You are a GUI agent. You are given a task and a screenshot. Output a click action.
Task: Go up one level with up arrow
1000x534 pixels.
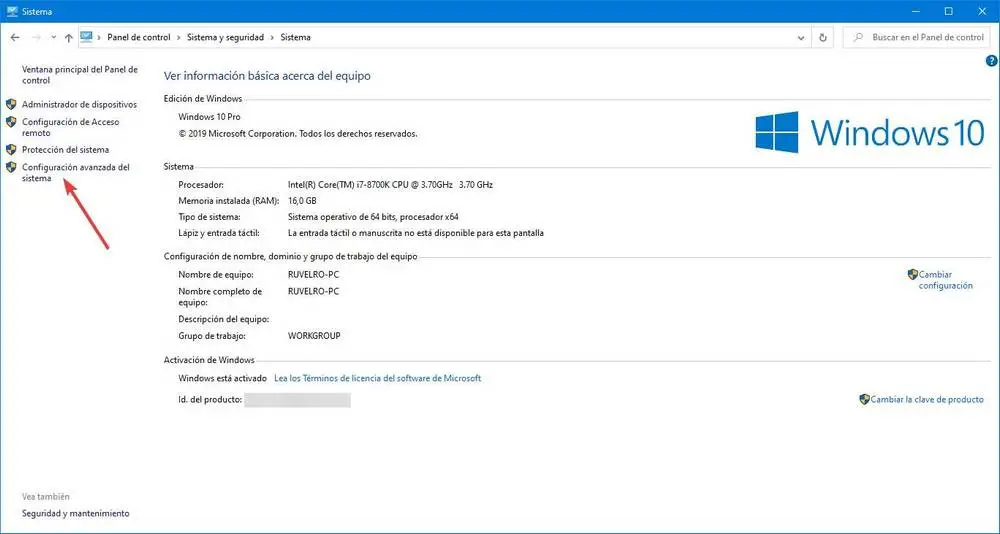(69, 38)
